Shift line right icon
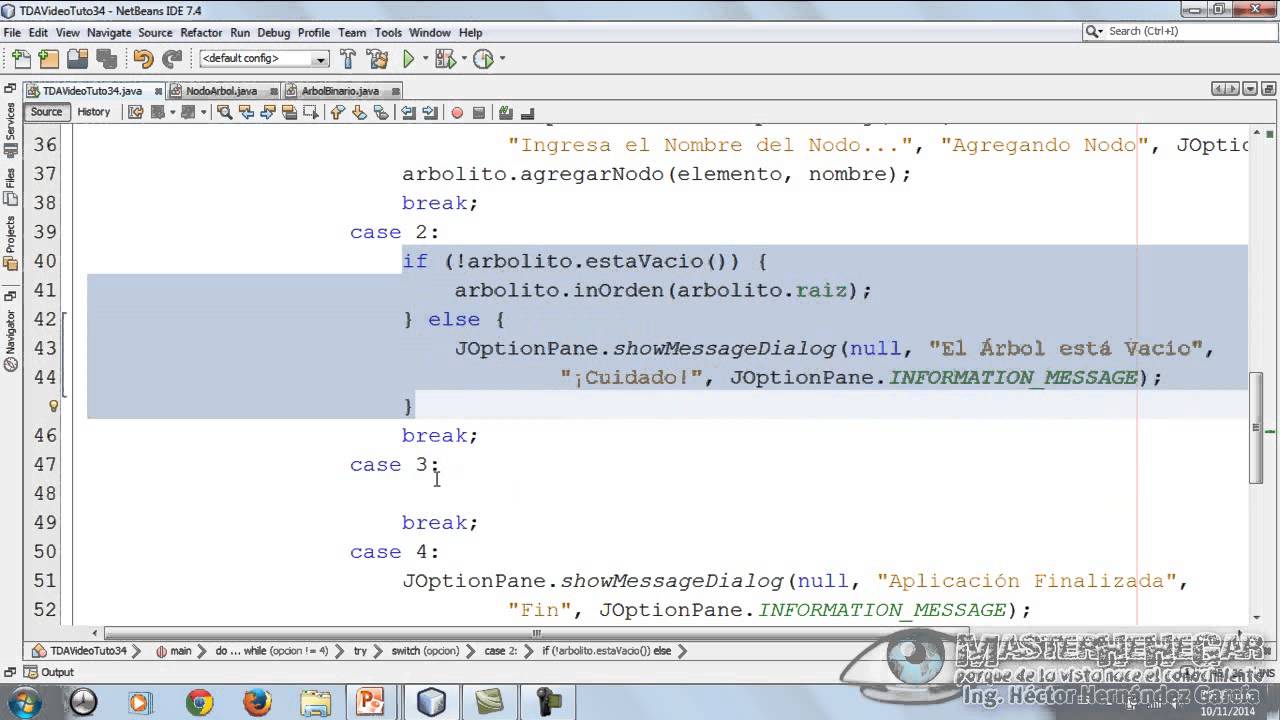 (430, 112)
